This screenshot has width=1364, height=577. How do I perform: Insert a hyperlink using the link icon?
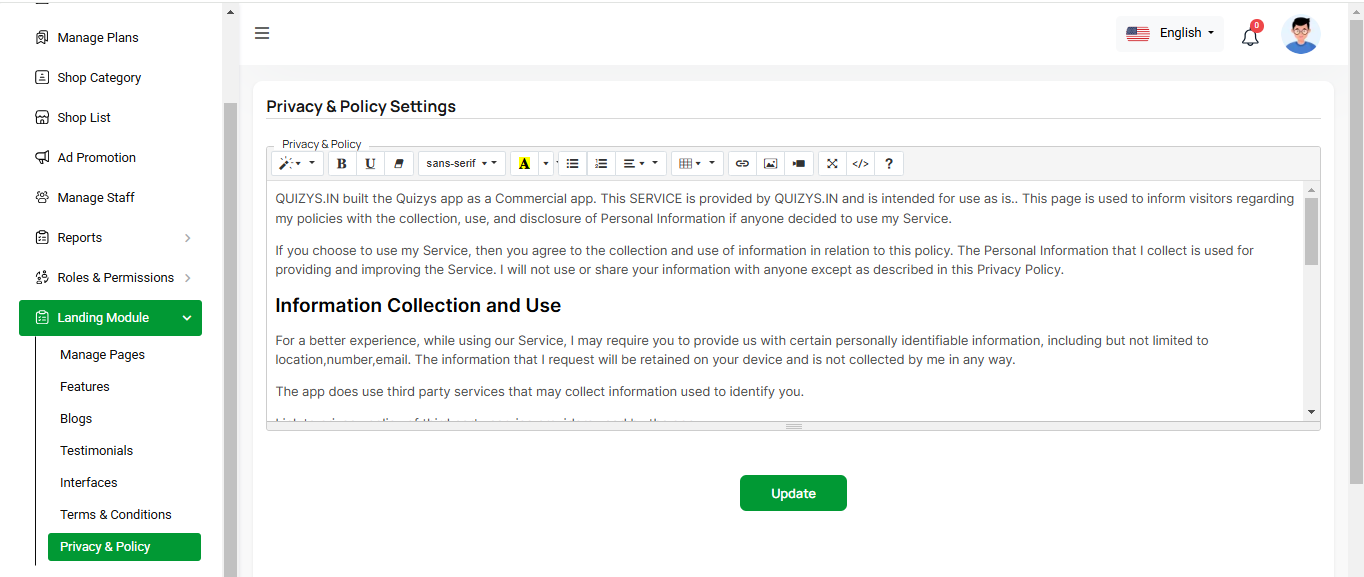pos(742,163)
